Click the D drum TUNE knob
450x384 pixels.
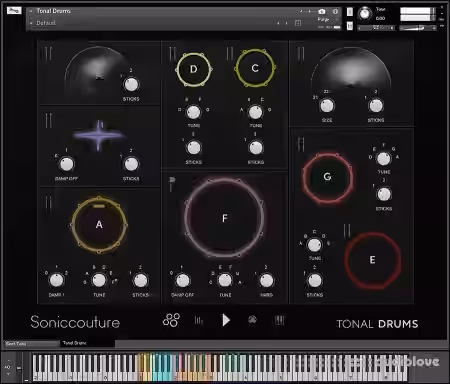click(194, 112)
